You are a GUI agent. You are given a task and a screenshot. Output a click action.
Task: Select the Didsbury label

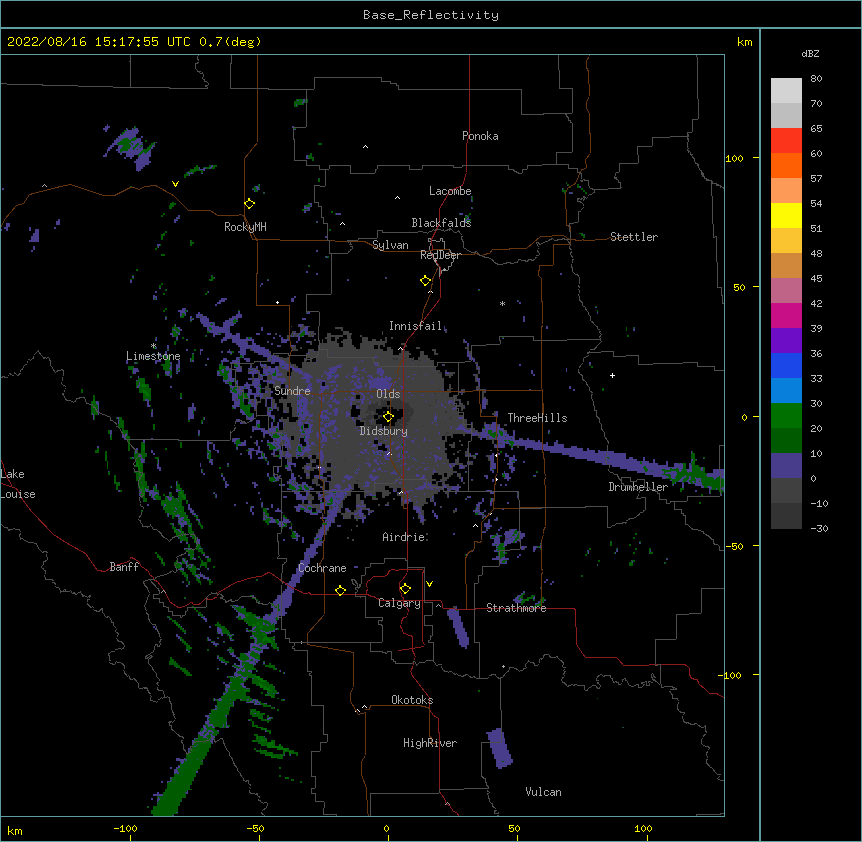[384, 431]
